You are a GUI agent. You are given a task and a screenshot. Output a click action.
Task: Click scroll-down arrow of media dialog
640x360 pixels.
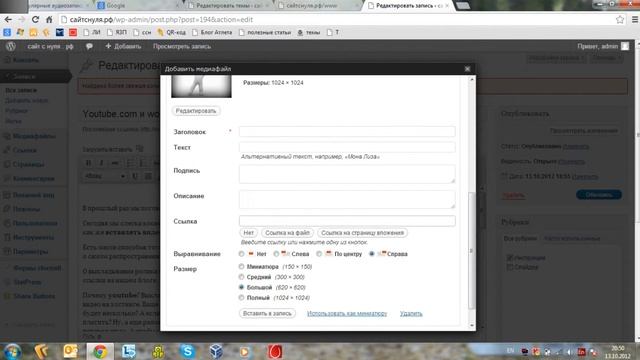point(472,325)
